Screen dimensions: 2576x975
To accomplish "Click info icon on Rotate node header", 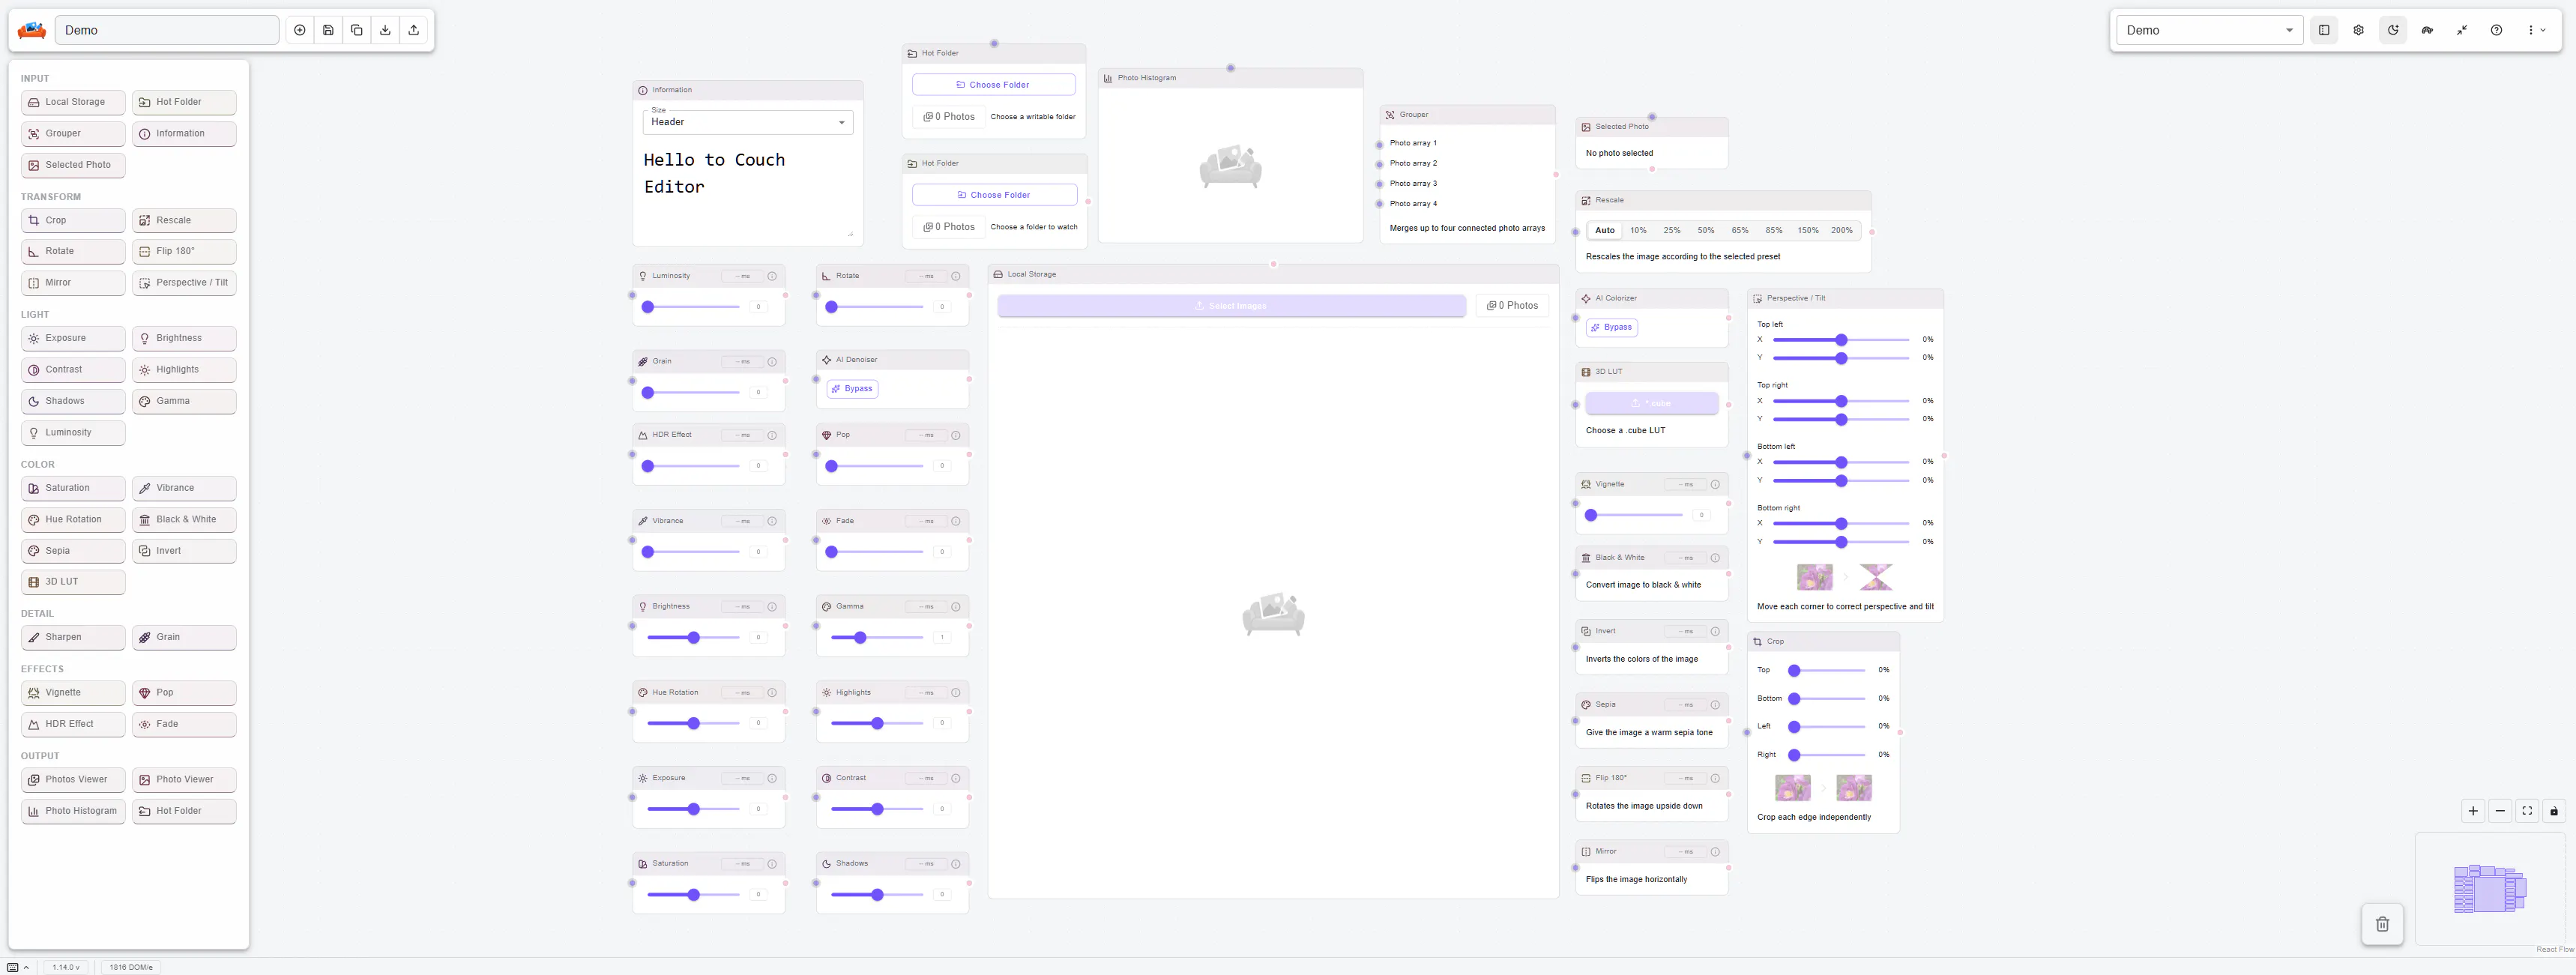I will [956, 276].
